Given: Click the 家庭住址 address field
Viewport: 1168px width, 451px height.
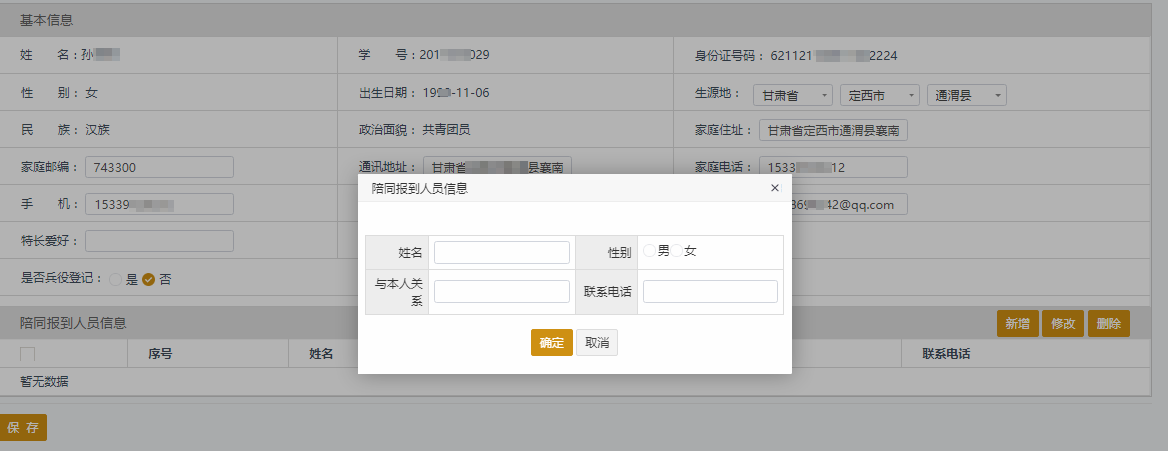Looking at the screenshot, I should 834,130.
